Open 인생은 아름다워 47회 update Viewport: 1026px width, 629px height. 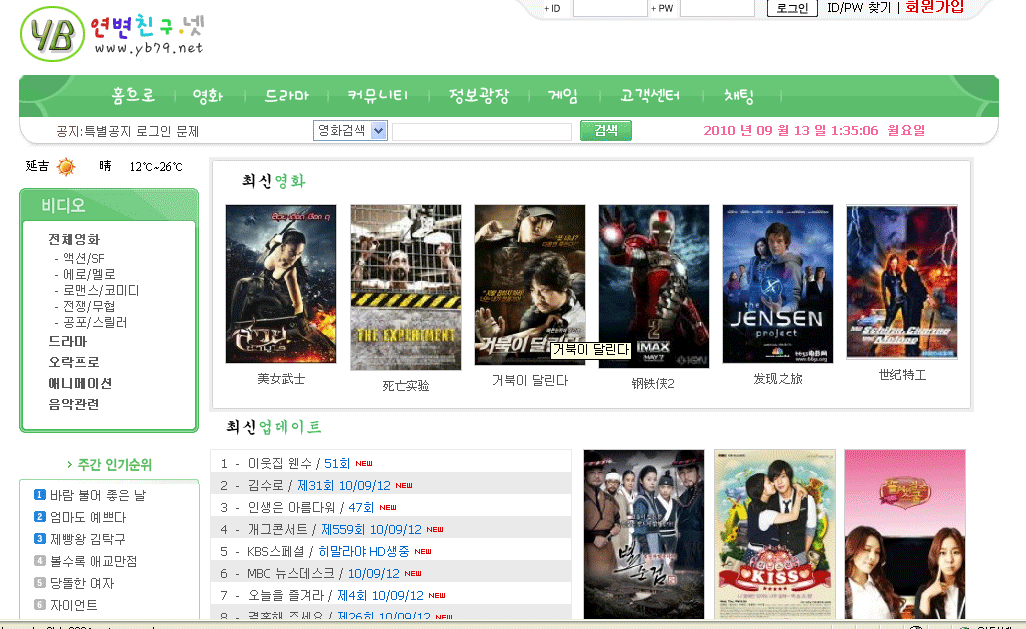(x=311, y=507)
